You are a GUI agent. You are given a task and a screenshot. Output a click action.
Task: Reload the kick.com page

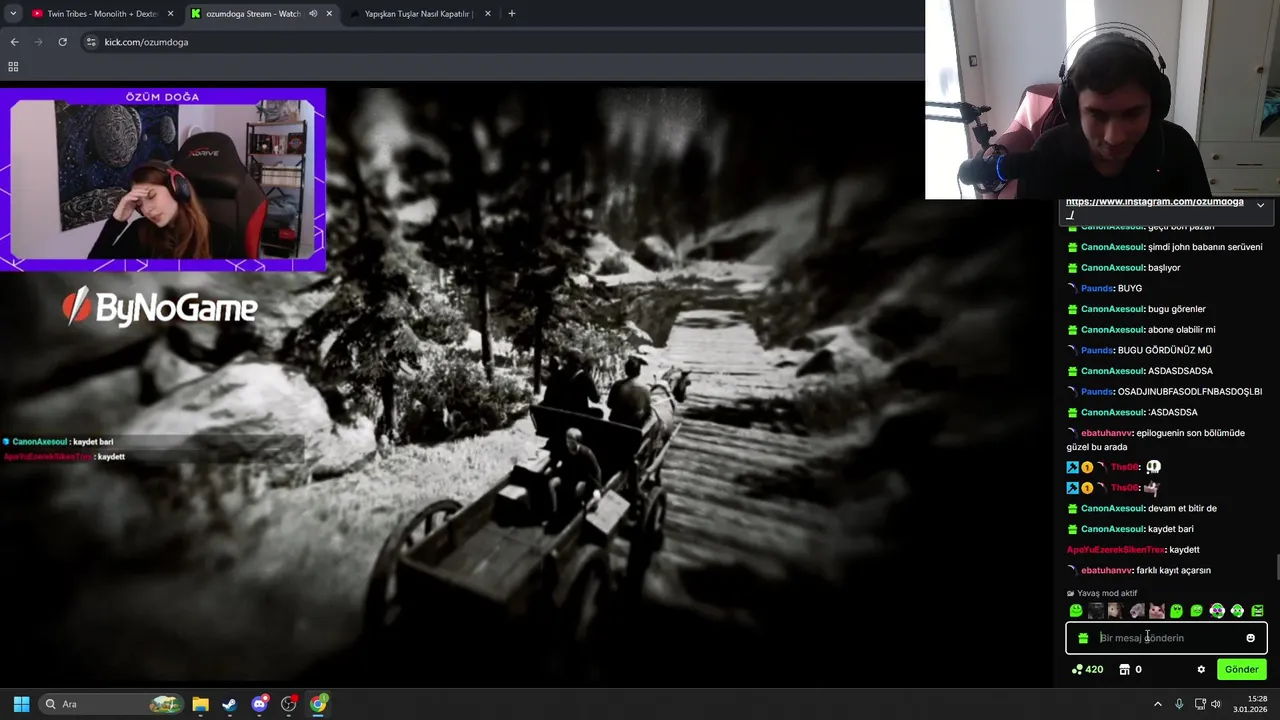62,42
